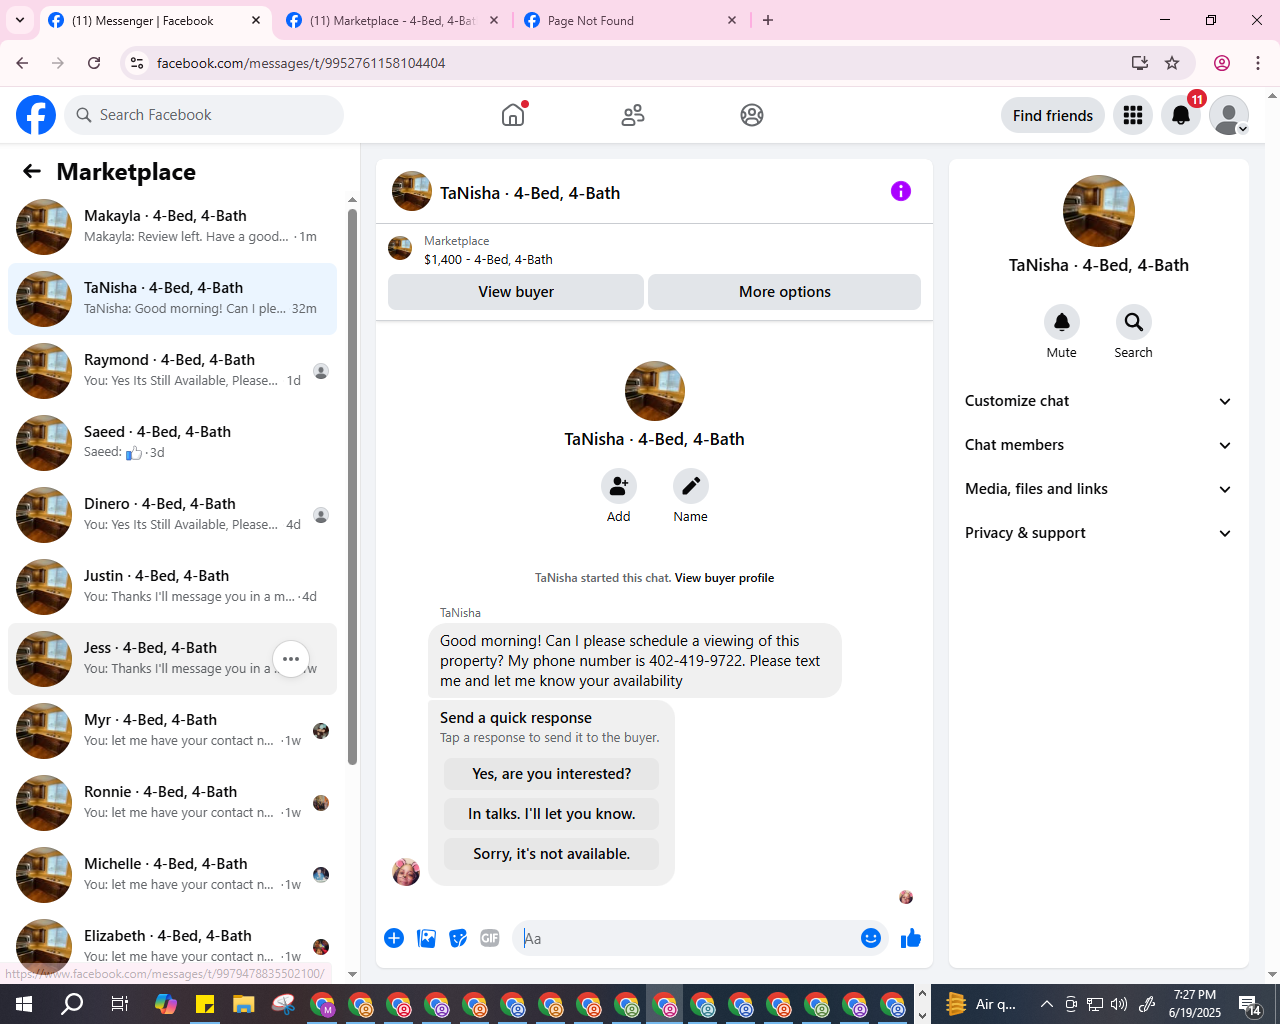1280x1024 pixels.
Task: Open Ronnie 4-Bed, 4-Bath conversation
Action: [172, 803]
